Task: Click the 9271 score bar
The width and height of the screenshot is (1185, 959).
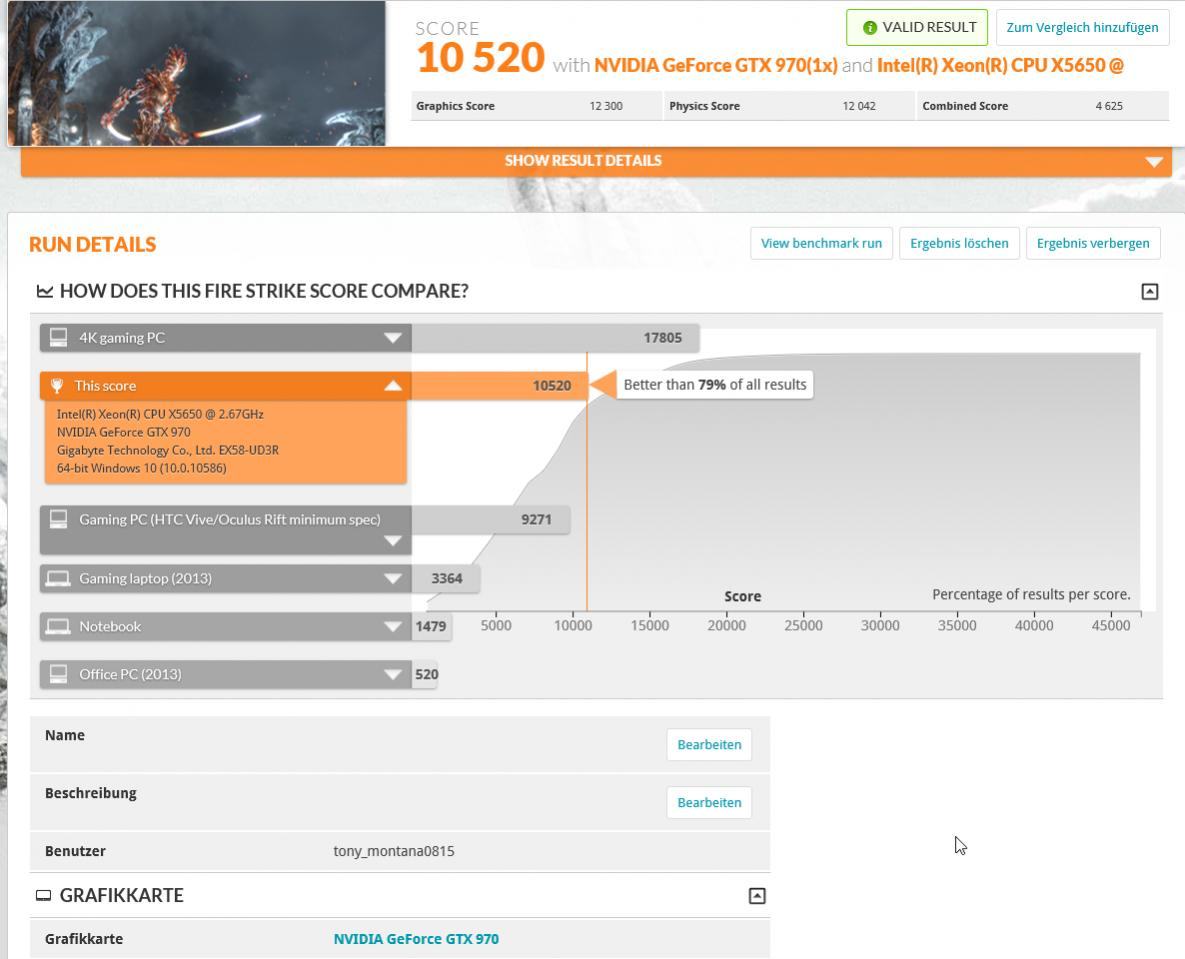Action: (490, 519)
